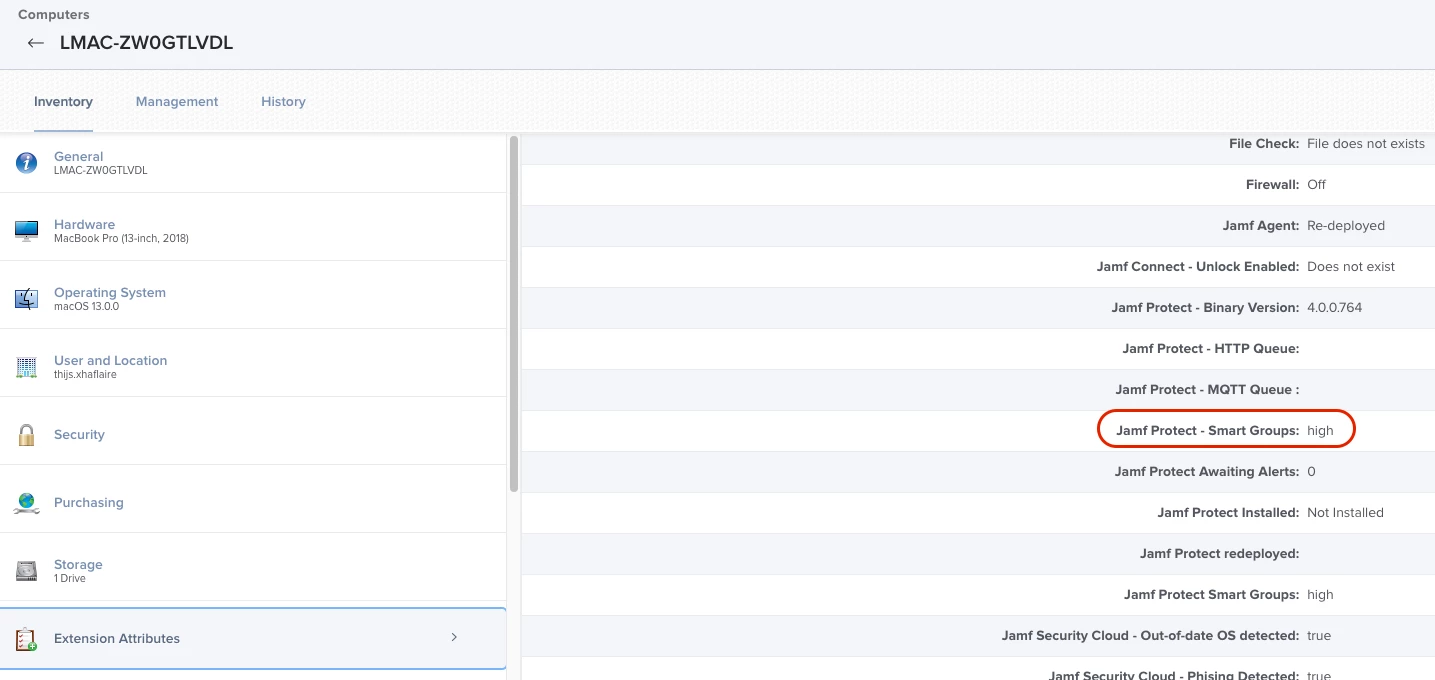Switch to the Management tab
Image resolution: width=1435 pixels, height=680 pixels.
(177, 102)
